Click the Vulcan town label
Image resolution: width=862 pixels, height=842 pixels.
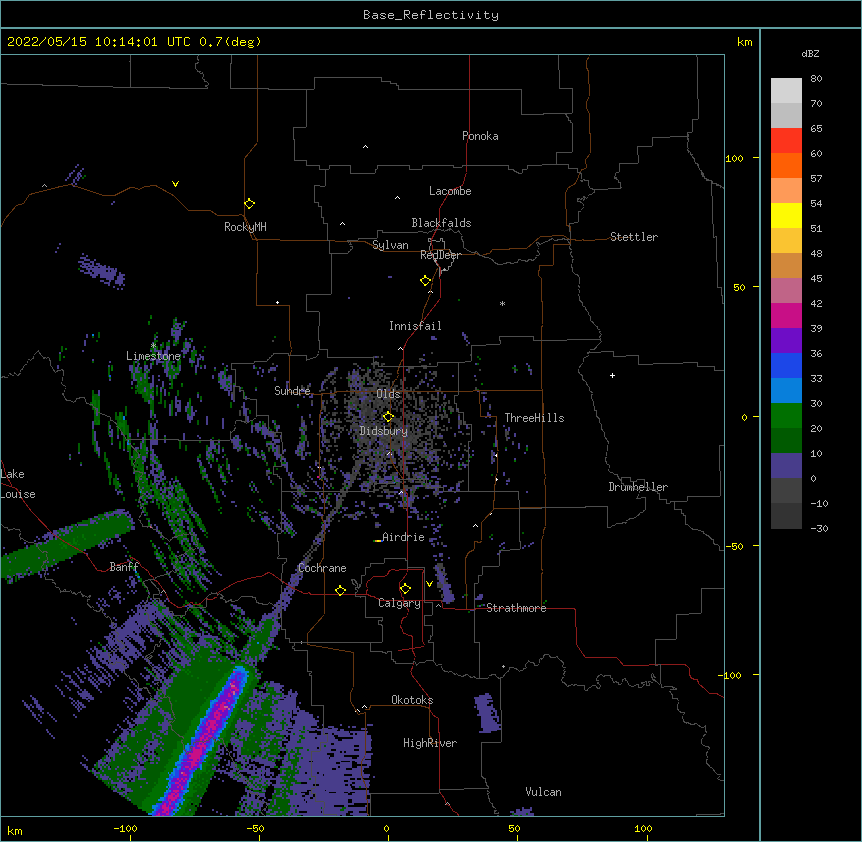[x=543, y=792]
